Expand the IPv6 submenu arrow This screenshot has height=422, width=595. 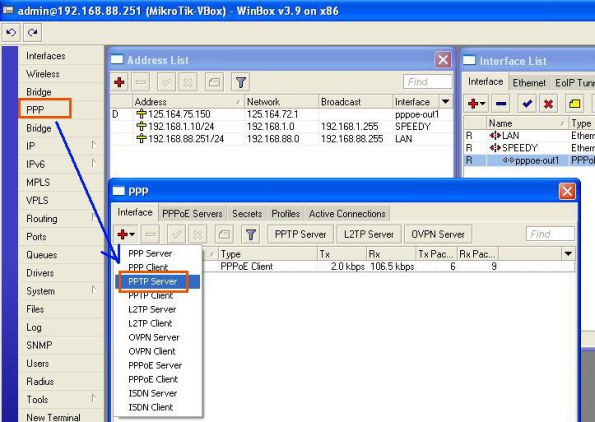click(94, 163)
